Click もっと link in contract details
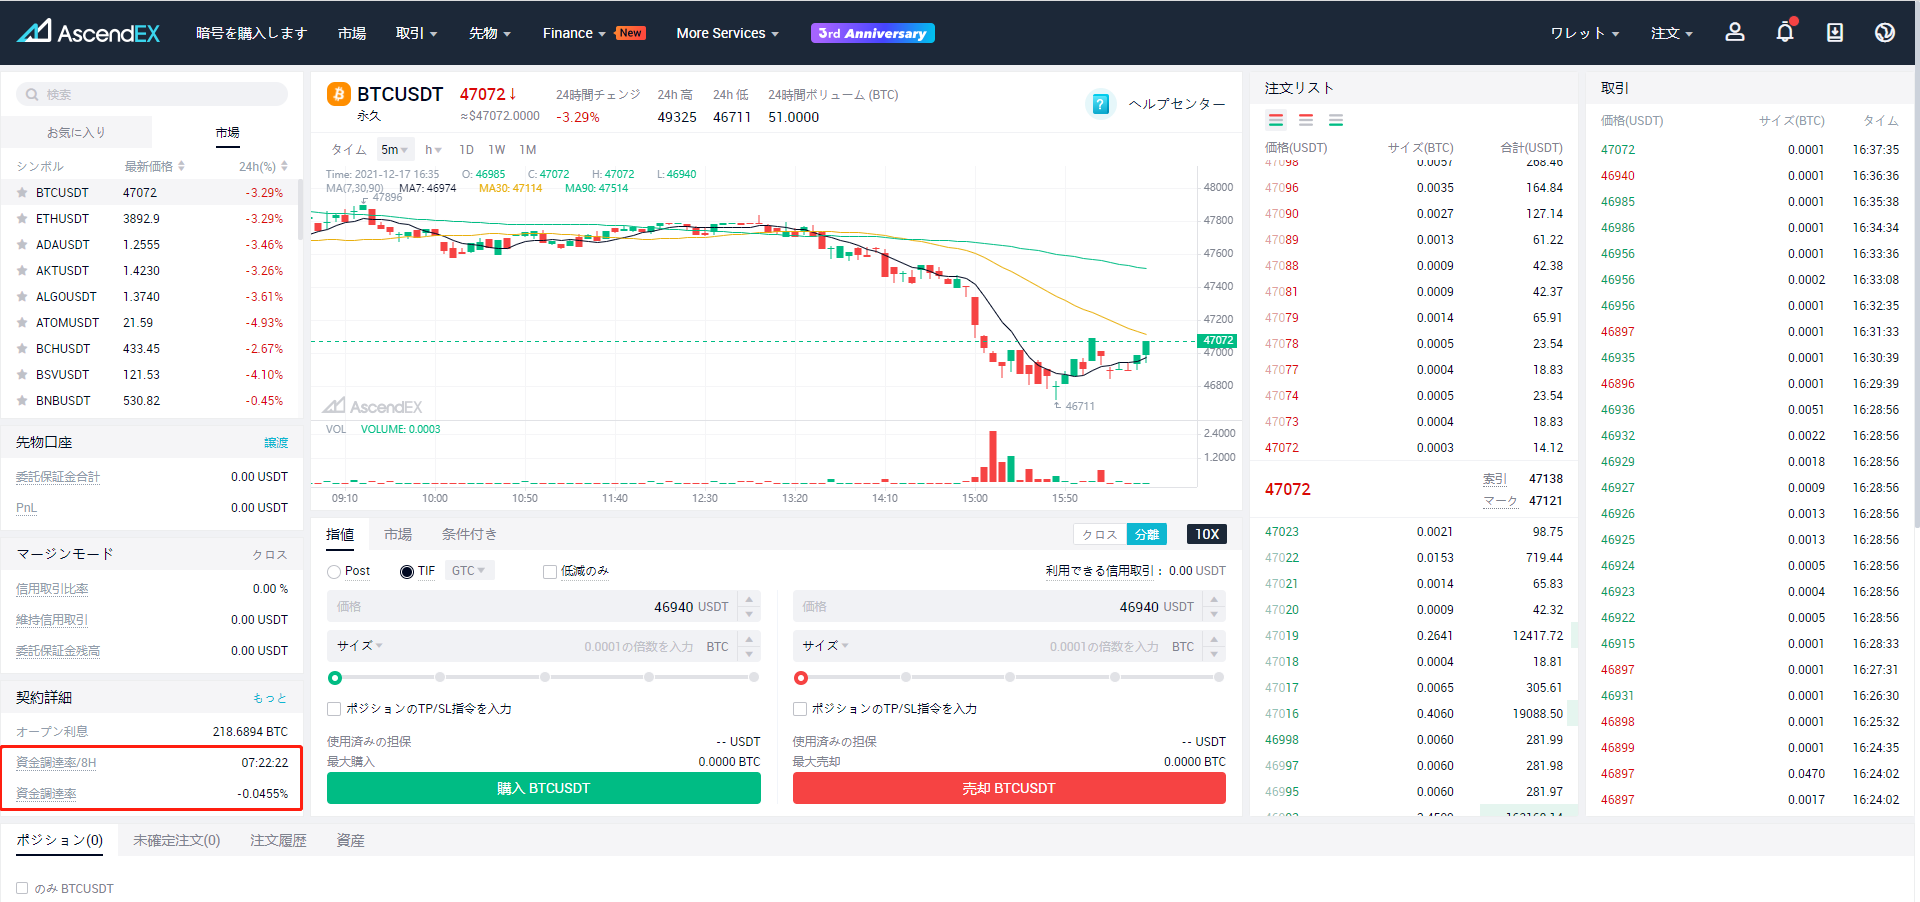Image resolution: width=1920 pixels, height=902 pixels. [270, 698]
